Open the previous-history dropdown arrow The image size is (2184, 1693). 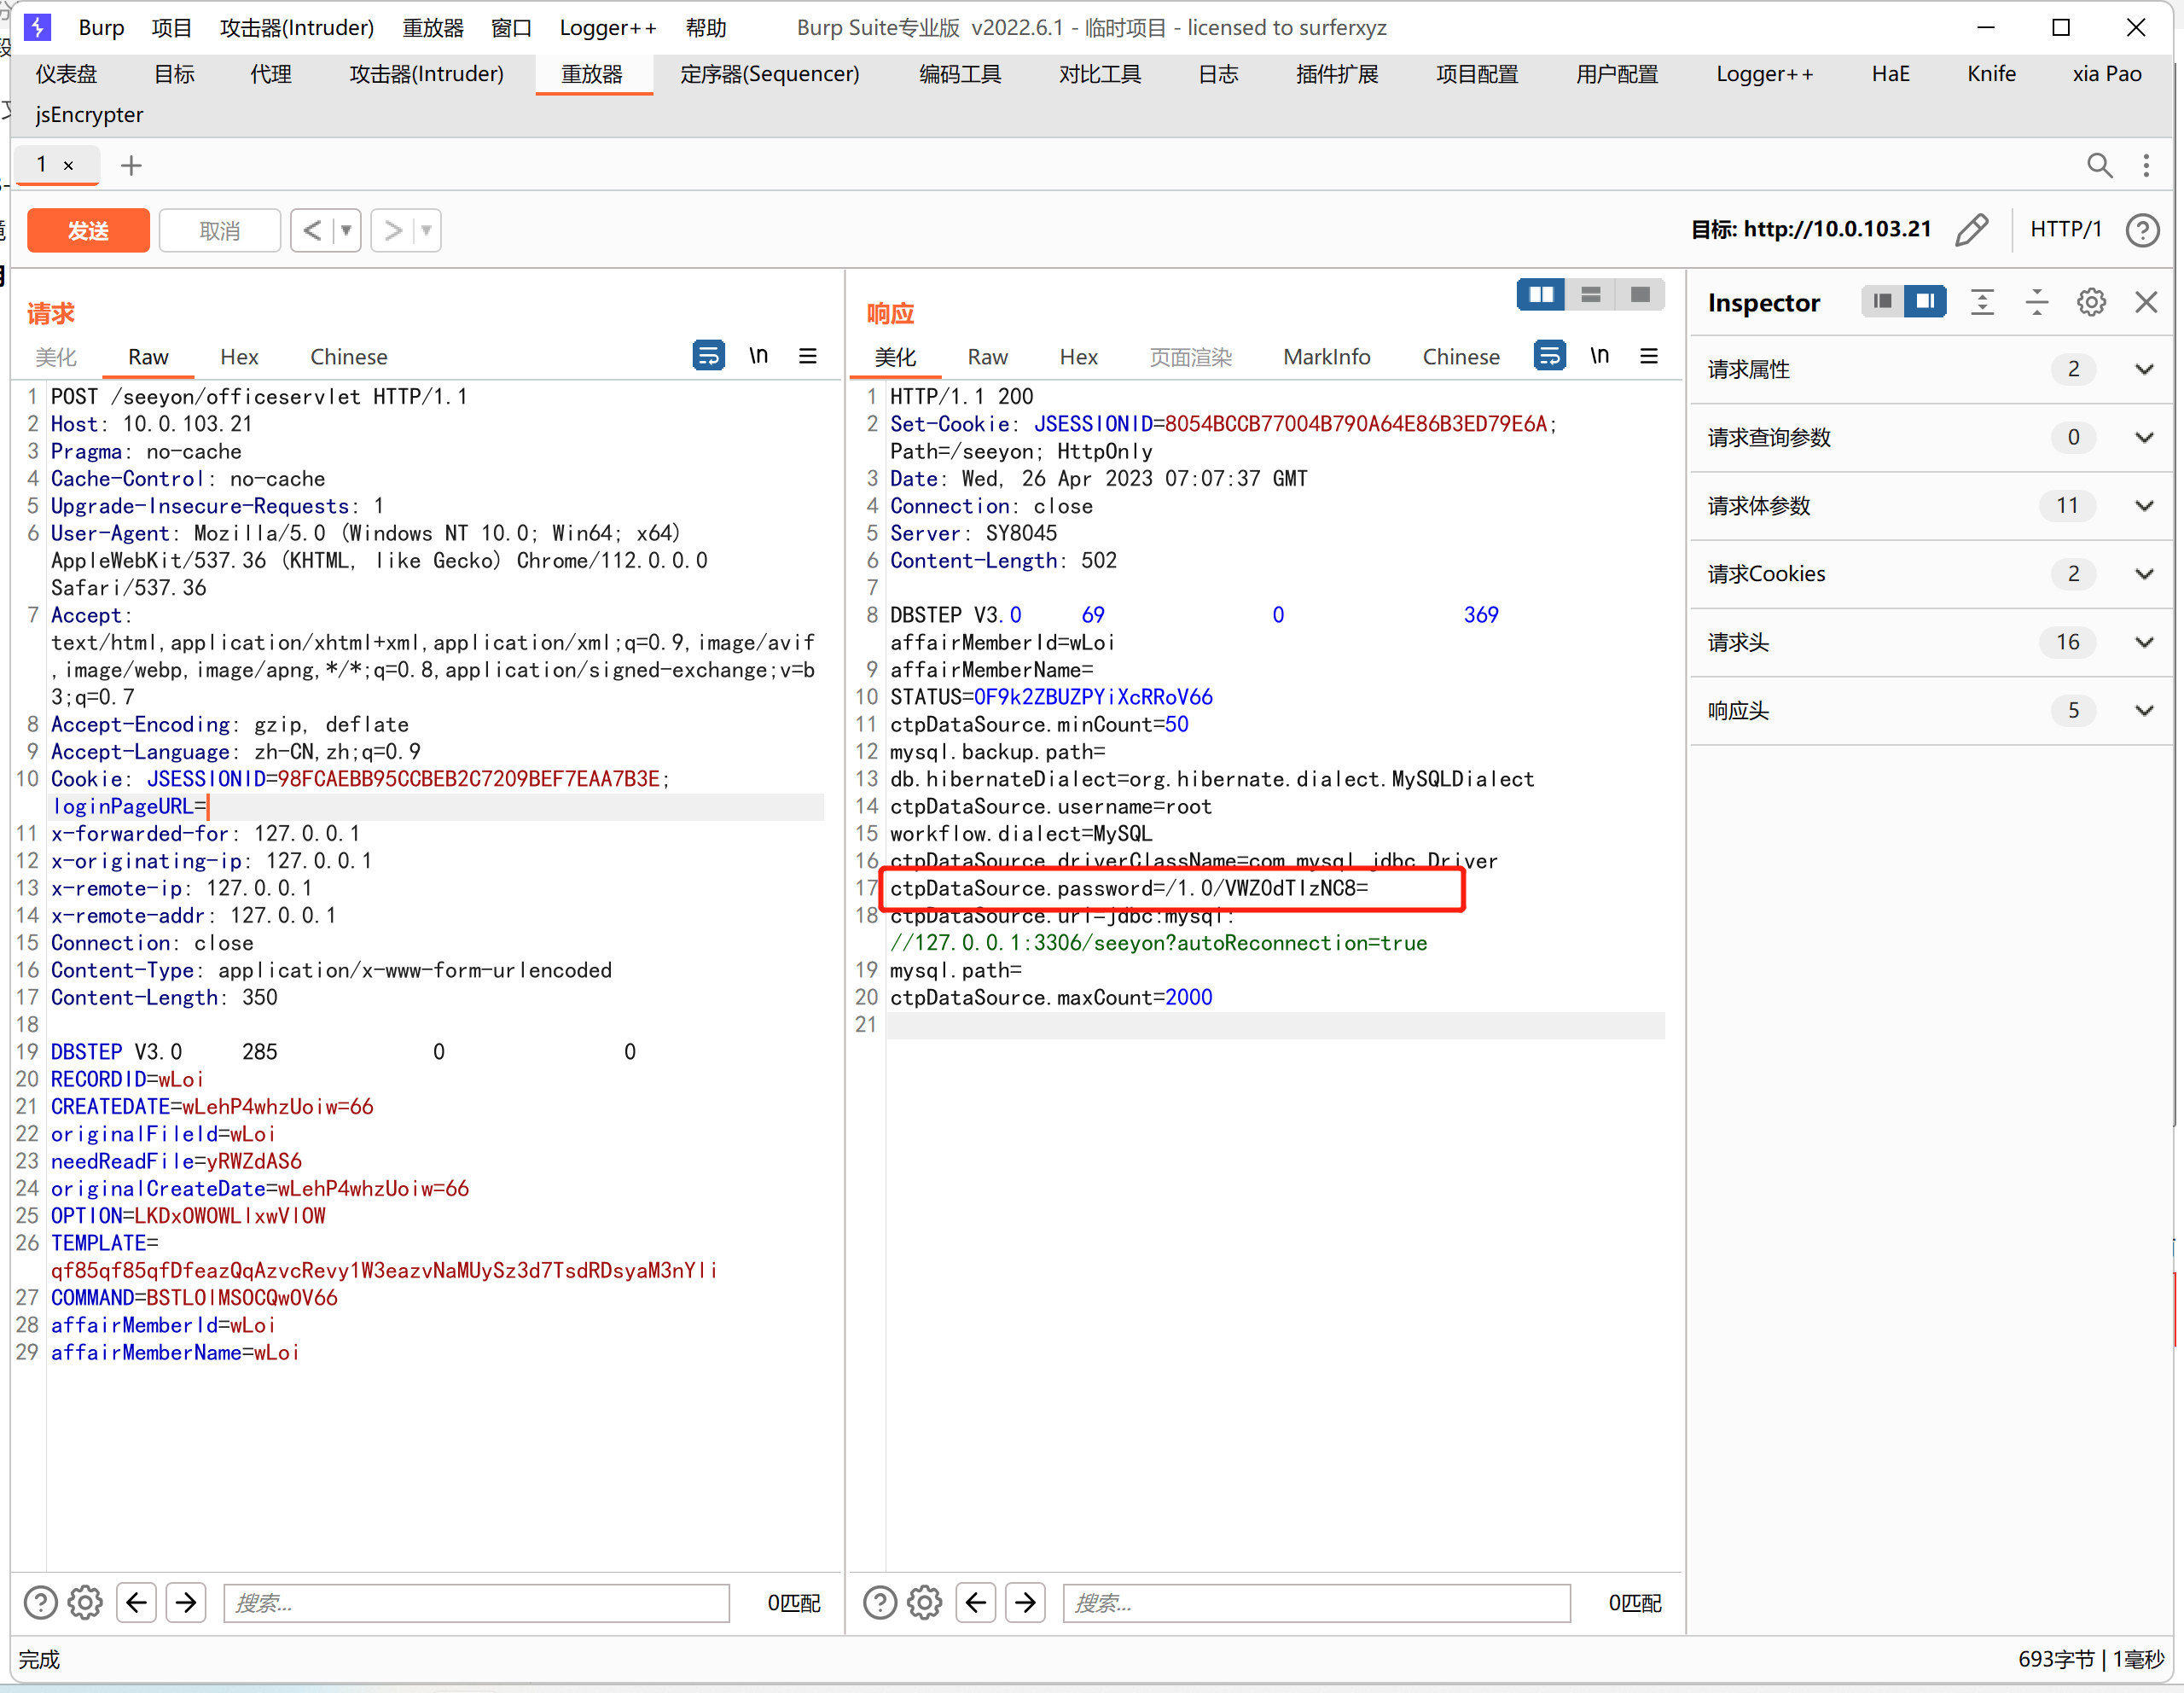click(x=346, y=231)
